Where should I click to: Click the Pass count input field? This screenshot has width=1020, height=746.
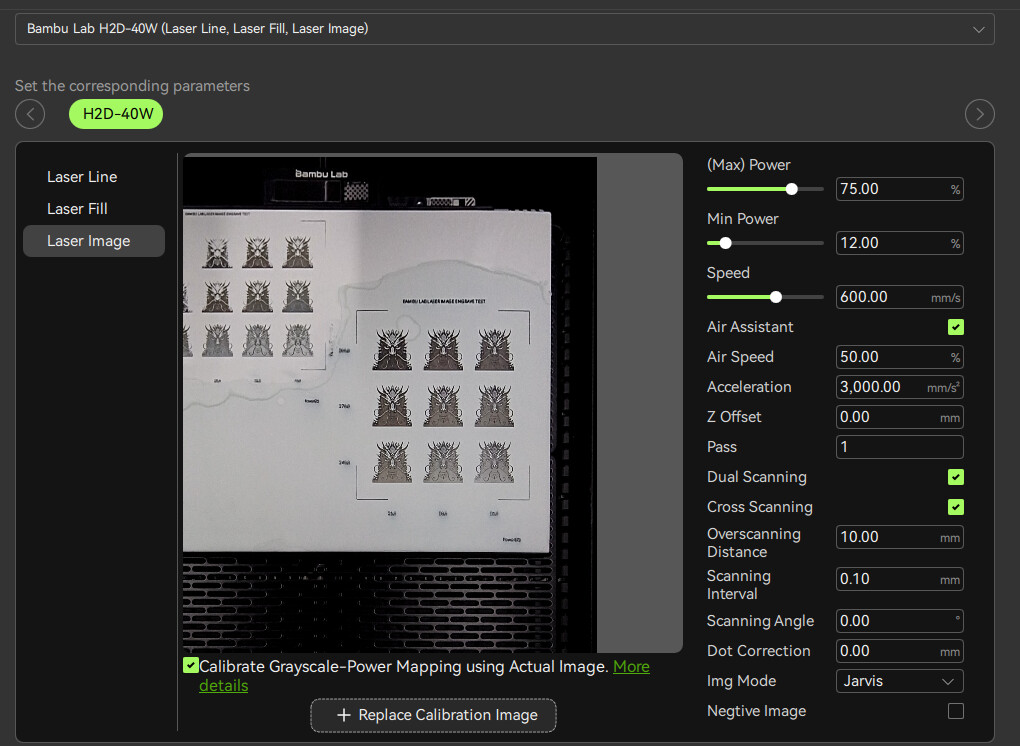pos(899,447)
